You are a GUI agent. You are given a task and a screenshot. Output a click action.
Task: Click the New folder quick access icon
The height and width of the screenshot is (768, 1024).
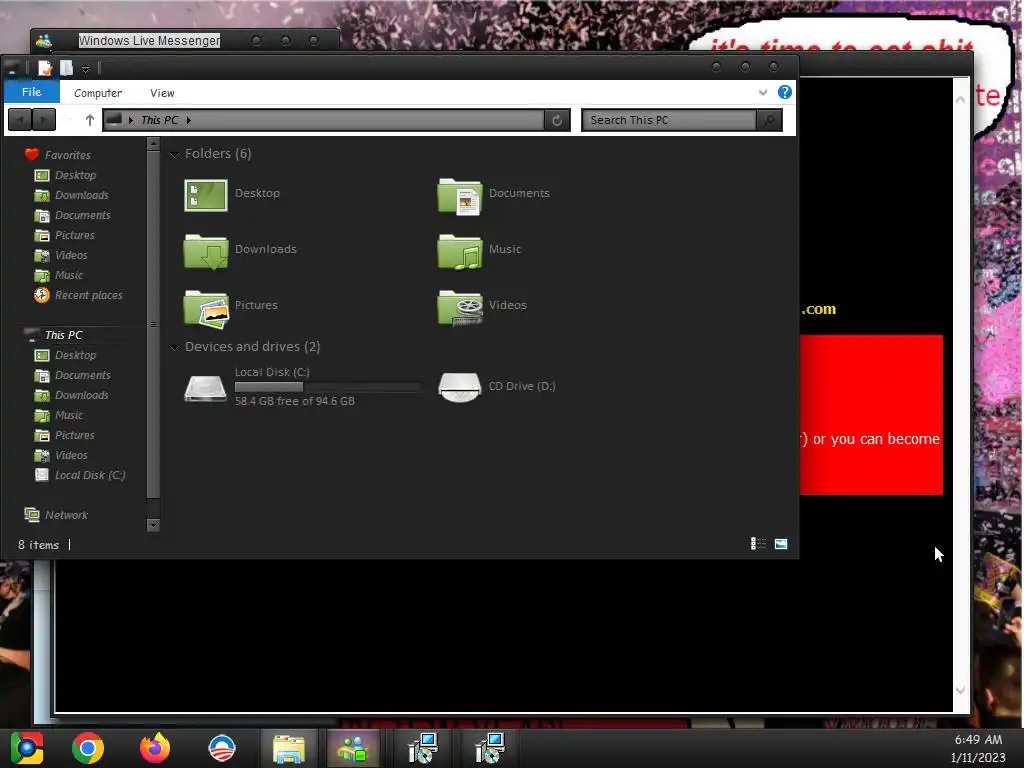pos(67,67)
